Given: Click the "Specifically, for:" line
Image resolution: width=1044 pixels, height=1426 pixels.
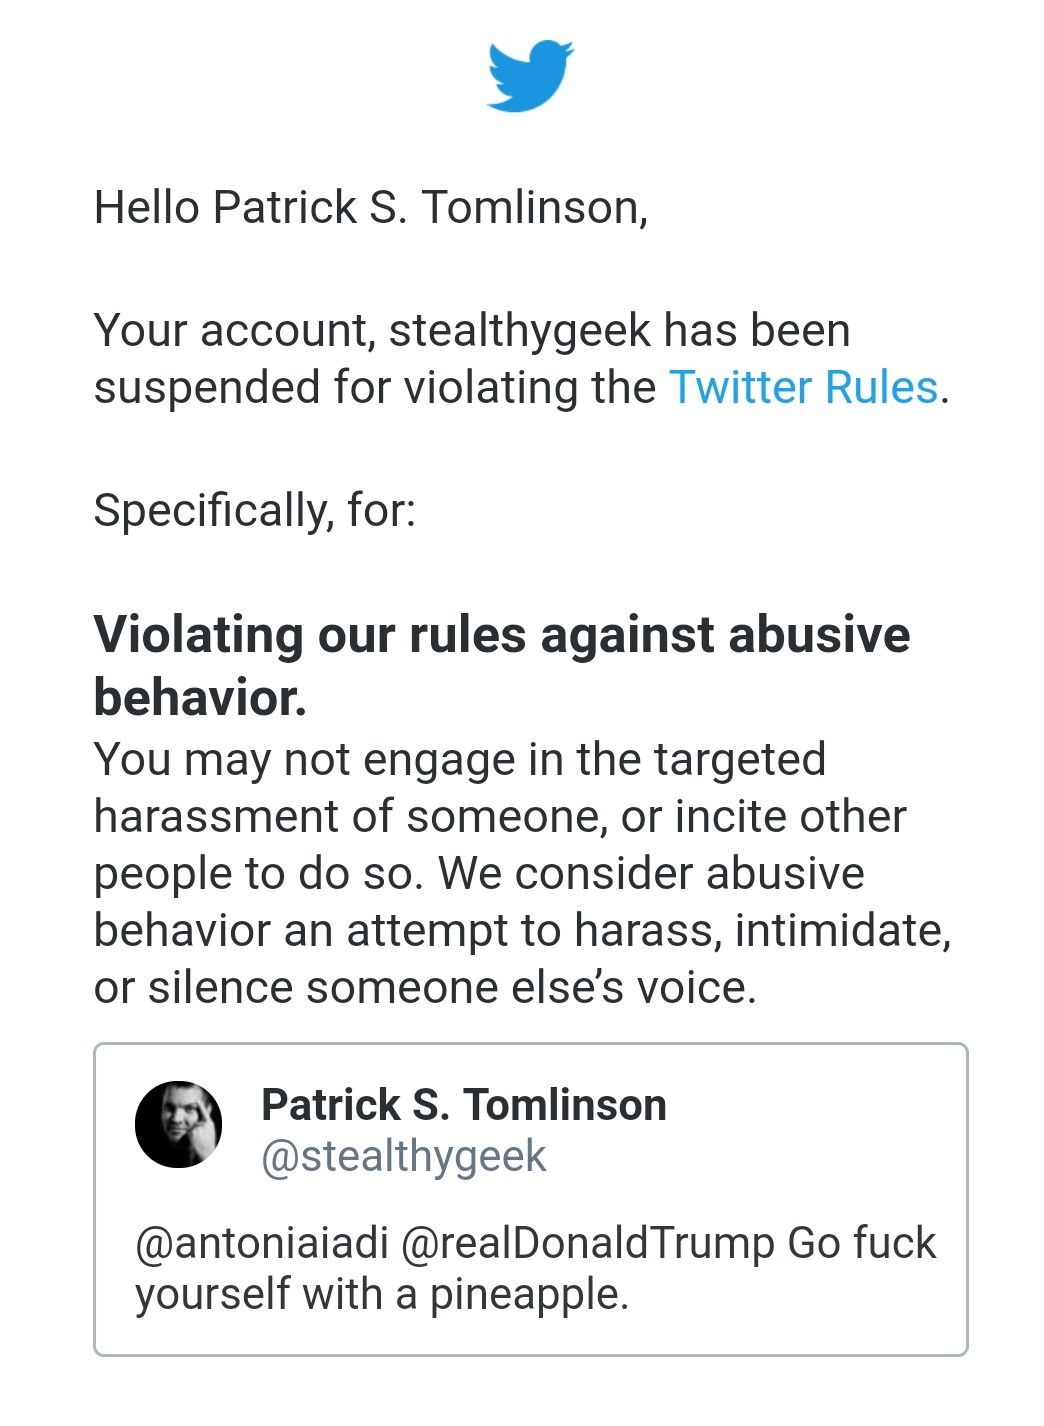Looking at the screenshot, I should click(254, 510).
